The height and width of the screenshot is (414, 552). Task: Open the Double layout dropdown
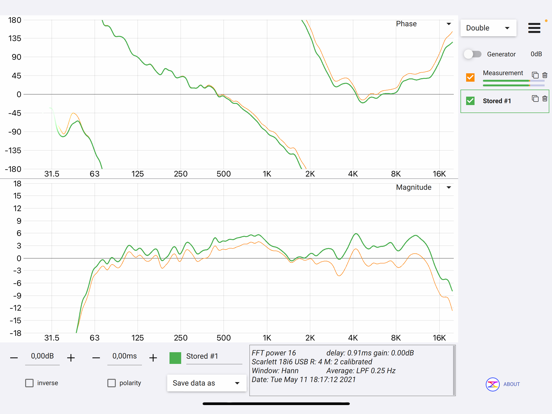[488, 28]
